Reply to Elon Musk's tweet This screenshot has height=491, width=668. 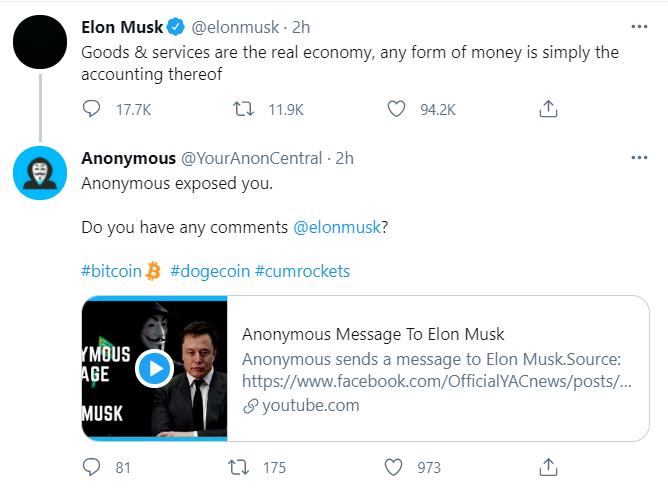(92, 108)
